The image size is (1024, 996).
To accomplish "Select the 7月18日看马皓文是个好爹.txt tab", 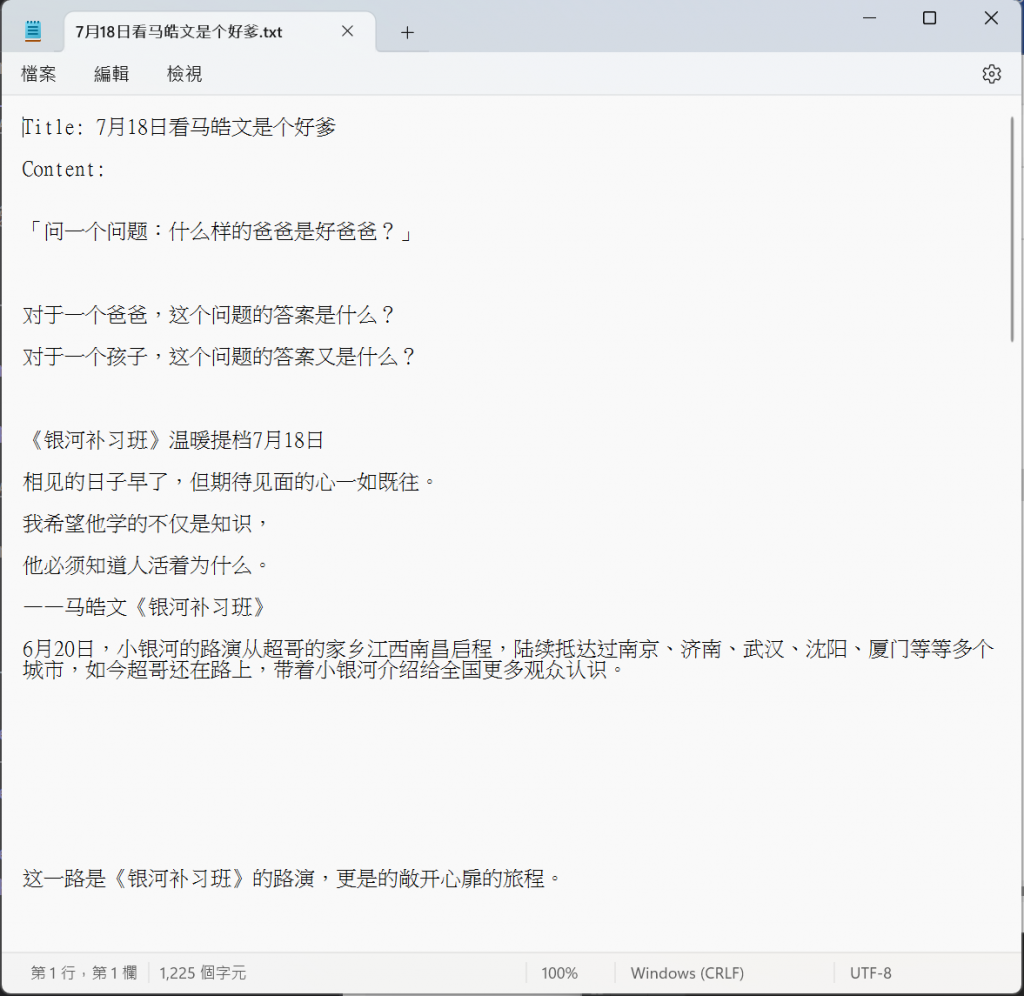I will [x=219, y=31].
